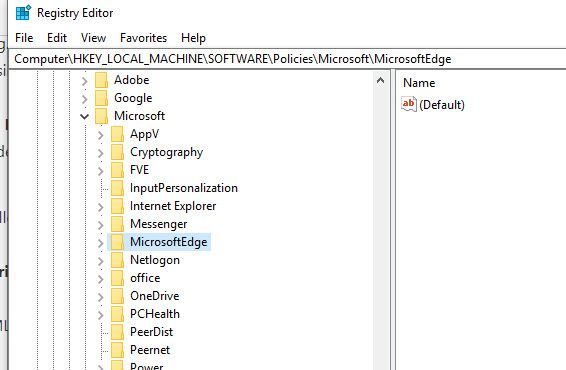The height and width of the screenshot is (370, 566).
Task: Click the AppV folder icon
Action: coord(117,134)
